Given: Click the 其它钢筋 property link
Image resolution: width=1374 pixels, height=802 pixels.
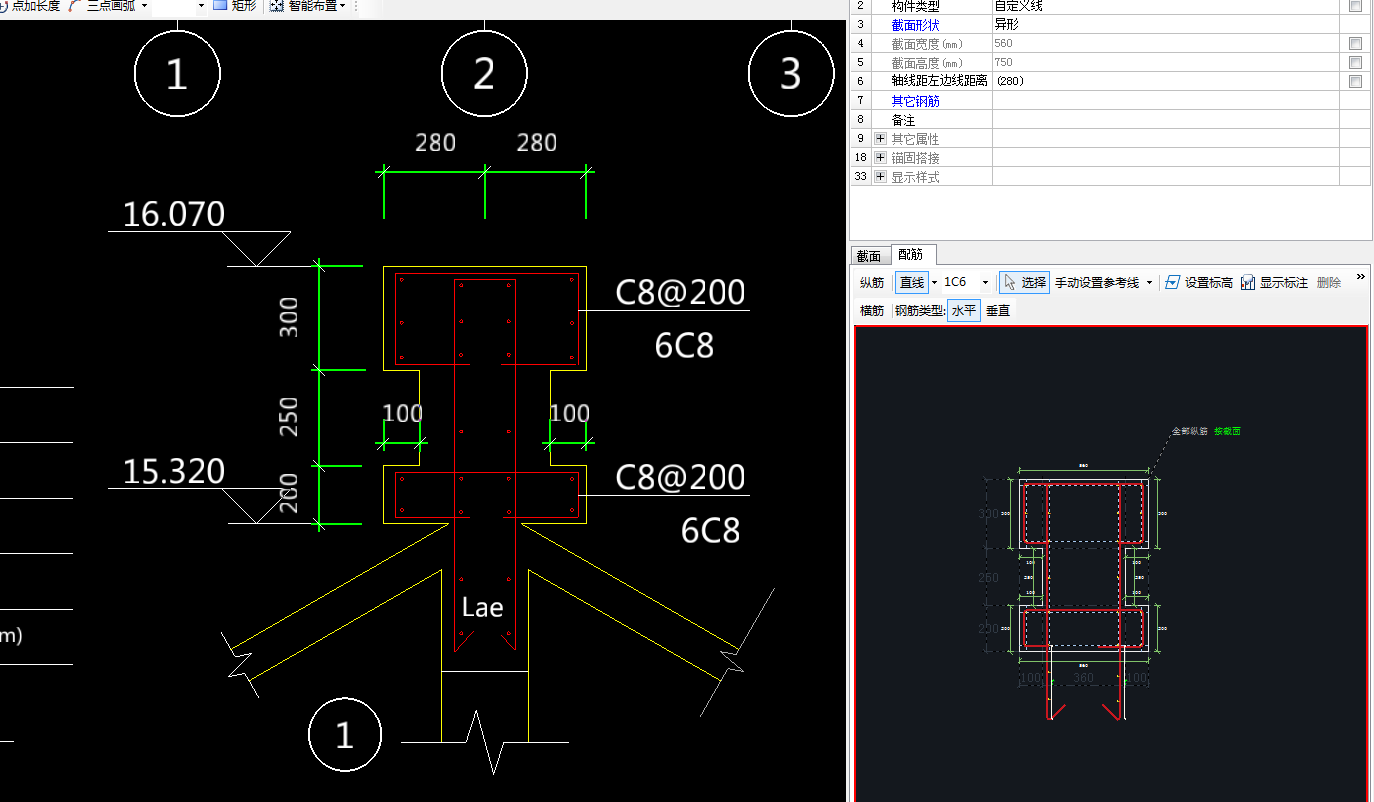Looking at the screenshot, I should click(915, 100).
